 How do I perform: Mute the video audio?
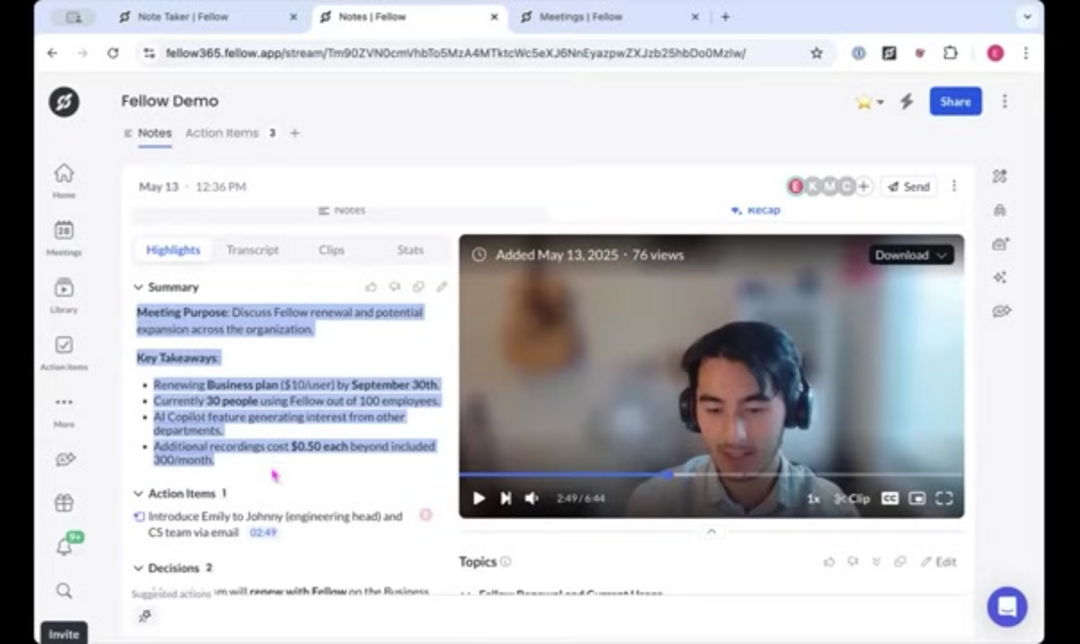pos(532,498)
